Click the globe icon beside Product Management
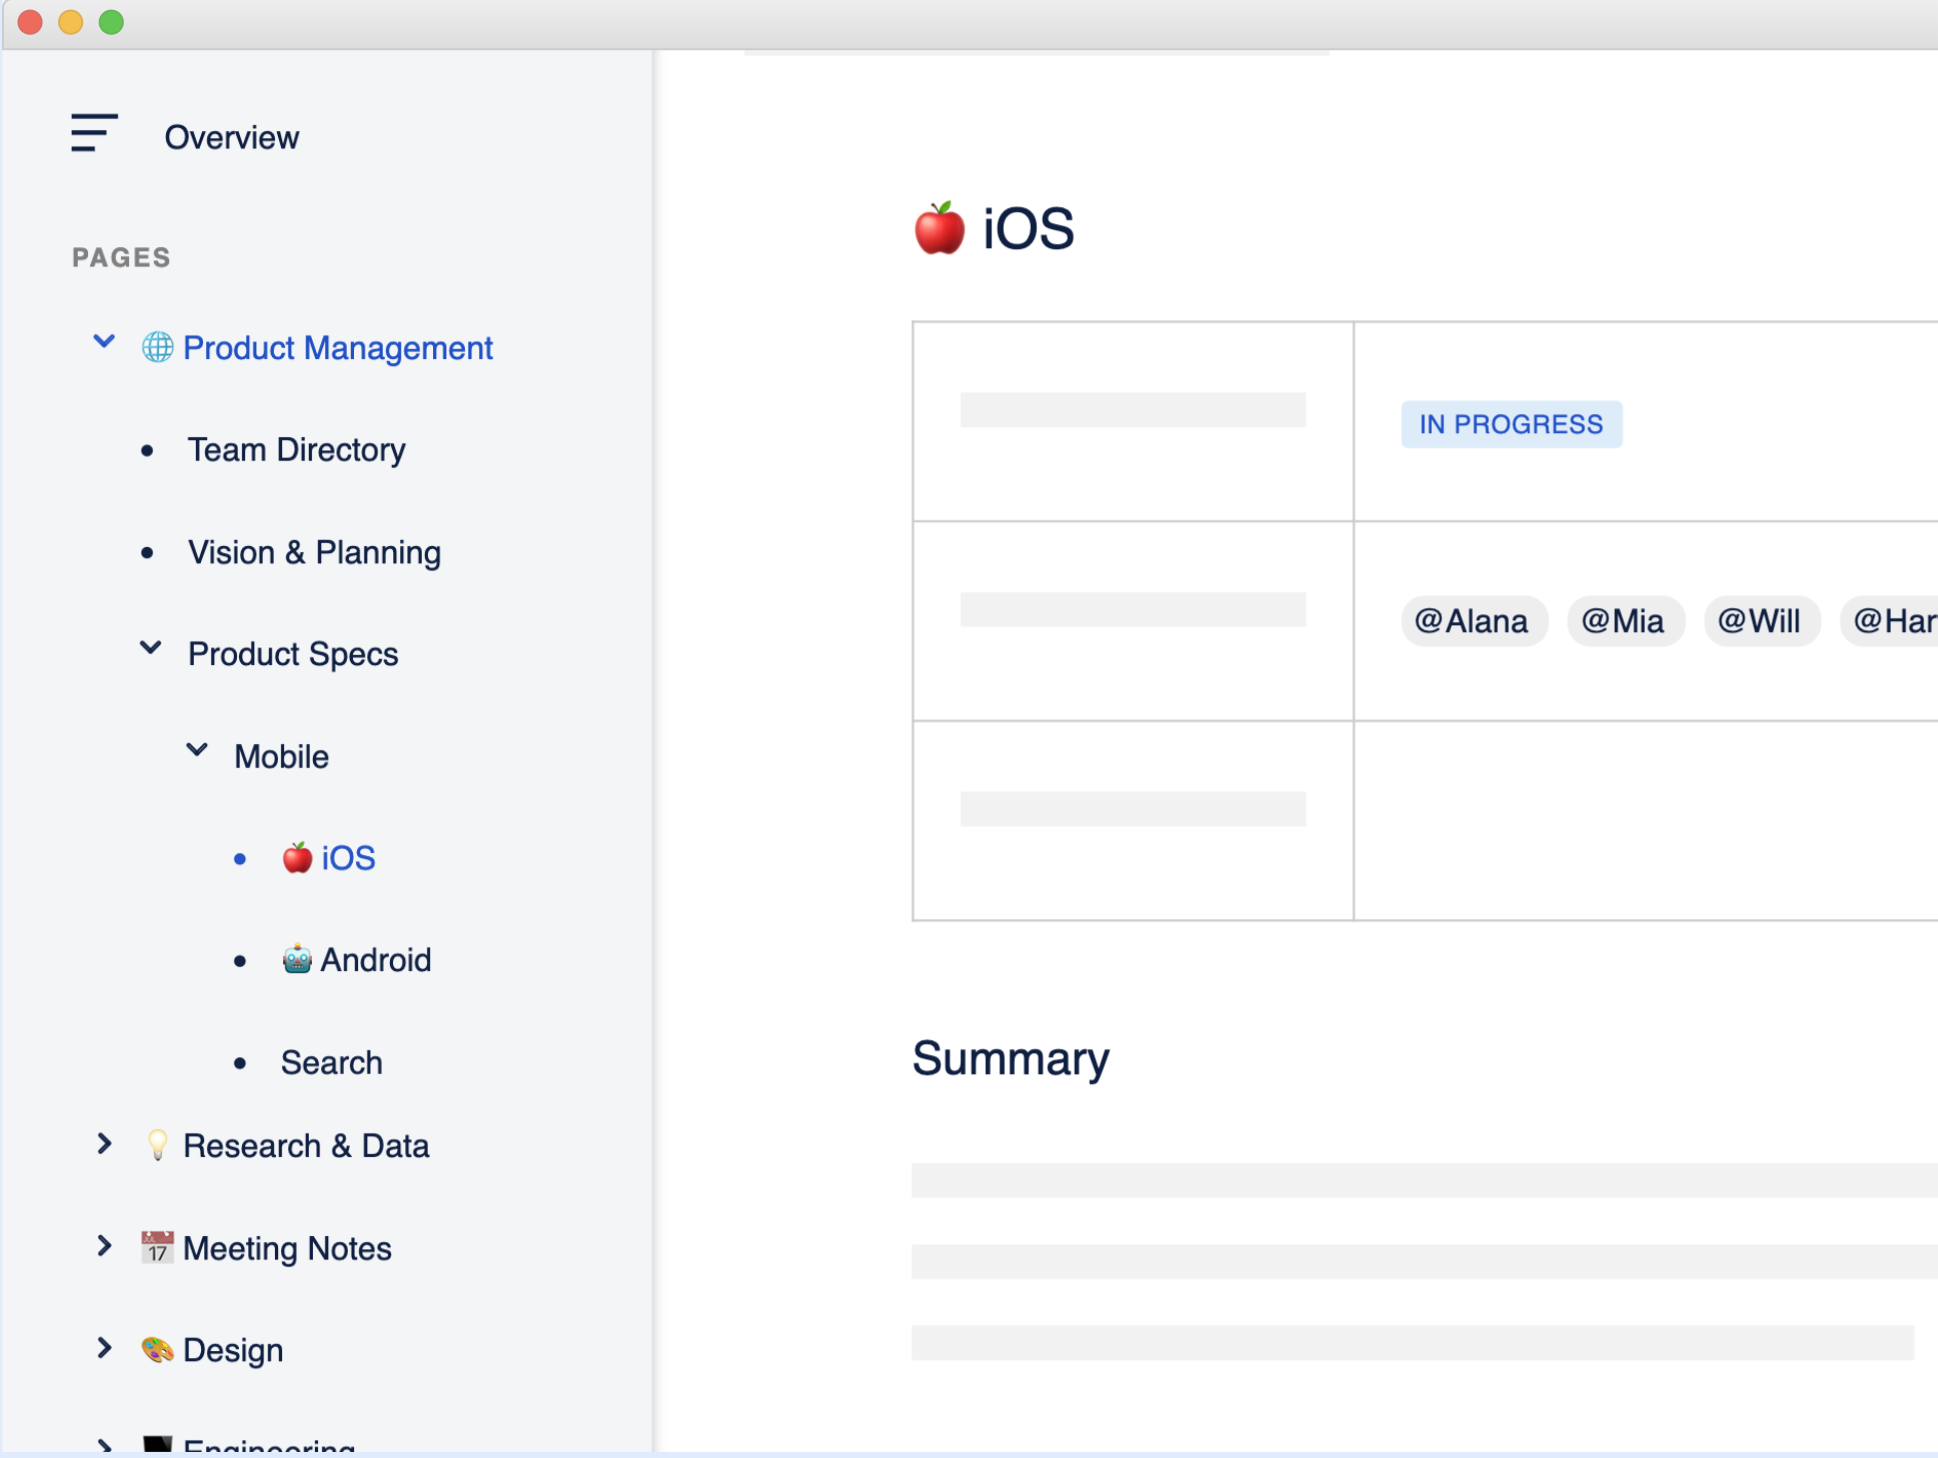This screenshot has width=1938, height=1458. [156, 348]
